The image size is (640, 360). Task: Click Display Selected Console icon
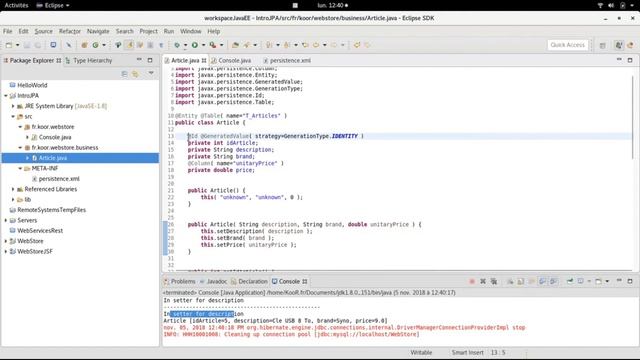[581, 281]
